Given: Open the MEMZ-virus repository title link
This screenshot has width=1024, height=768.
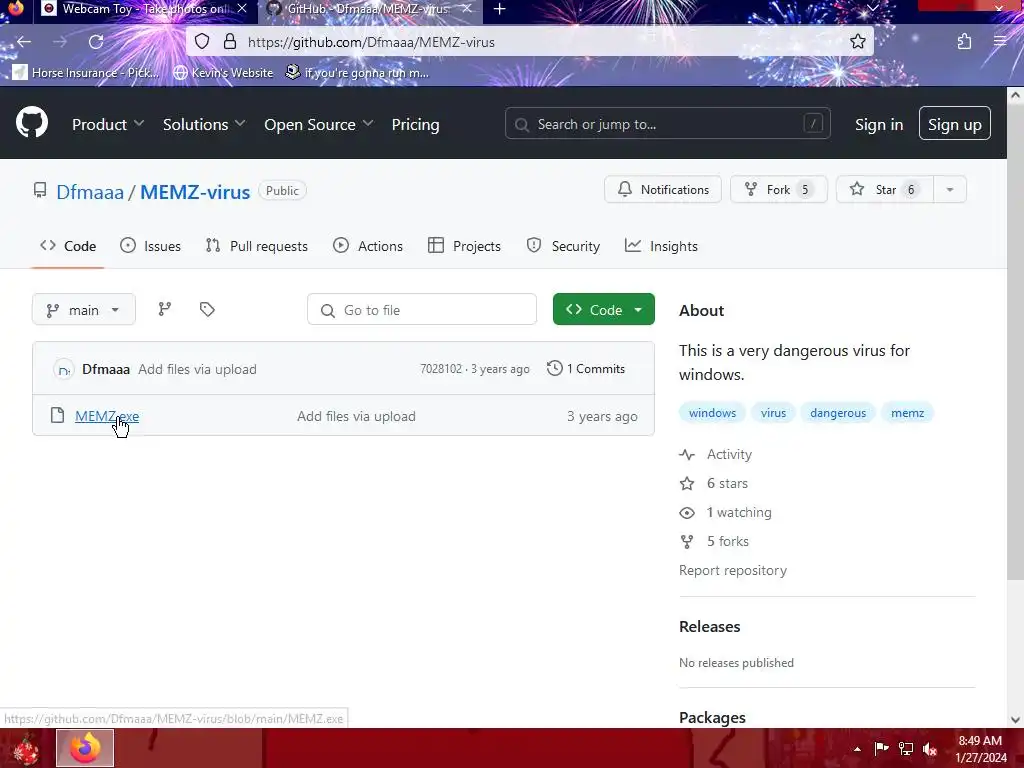Looking at the screenshot, I should click(x=195, y=192).
